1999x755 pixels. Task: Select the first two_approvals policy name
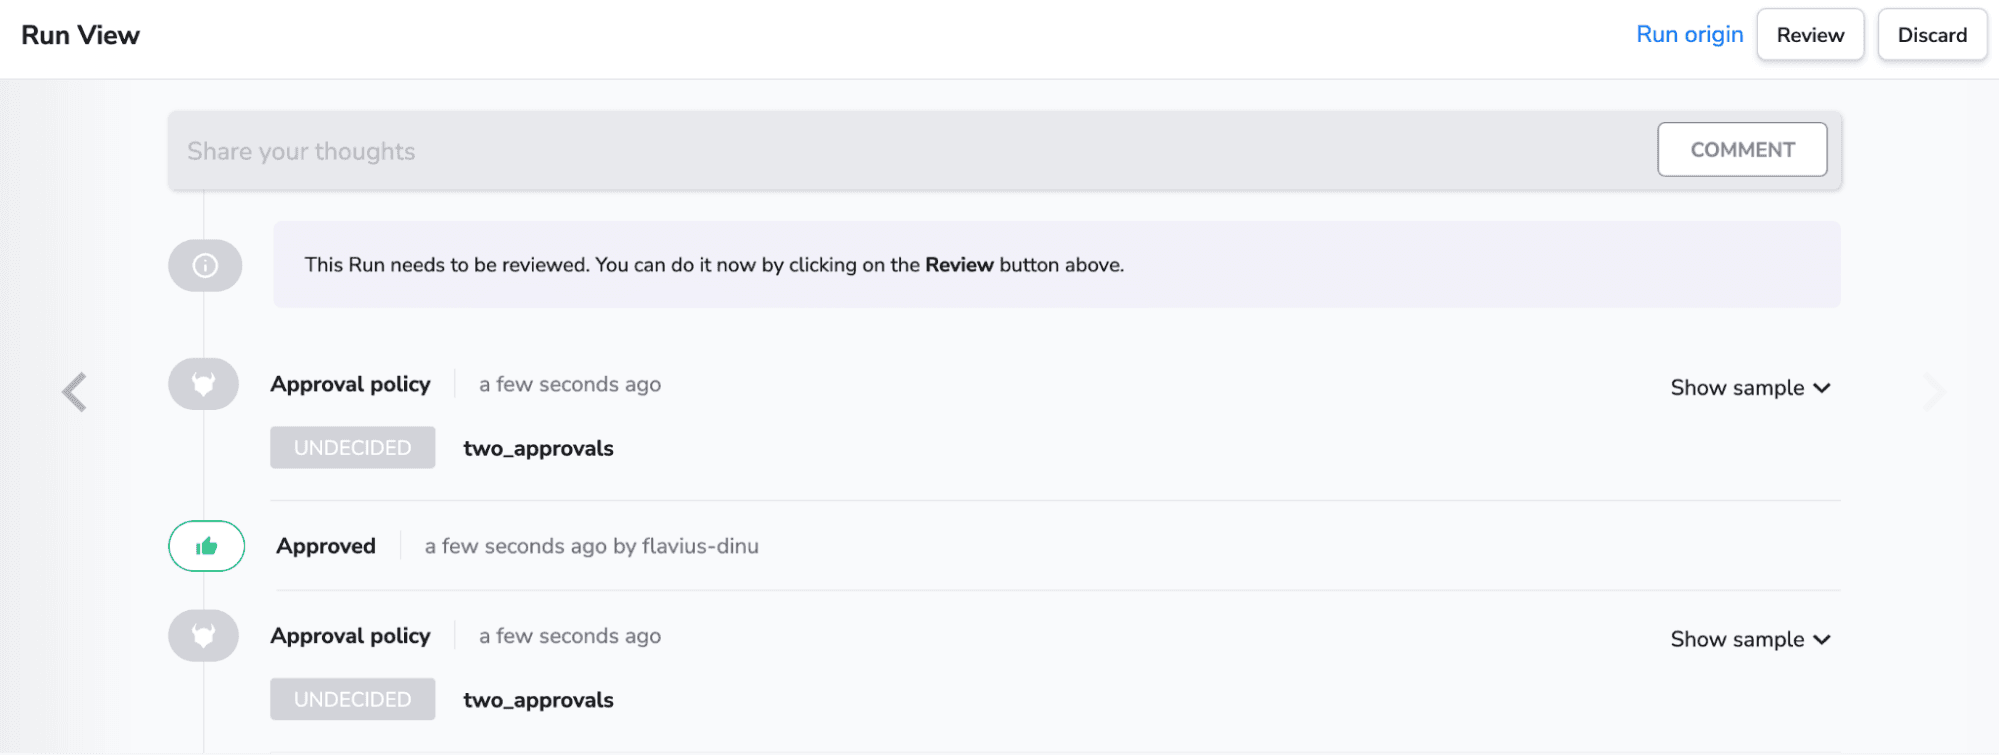point(538,449)
